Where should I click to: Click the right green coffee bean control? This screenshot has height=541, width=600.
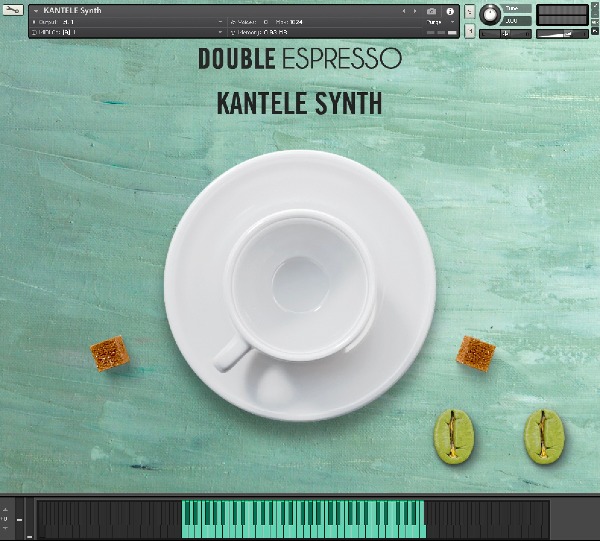pyautogui.click(x=544, y=437)
